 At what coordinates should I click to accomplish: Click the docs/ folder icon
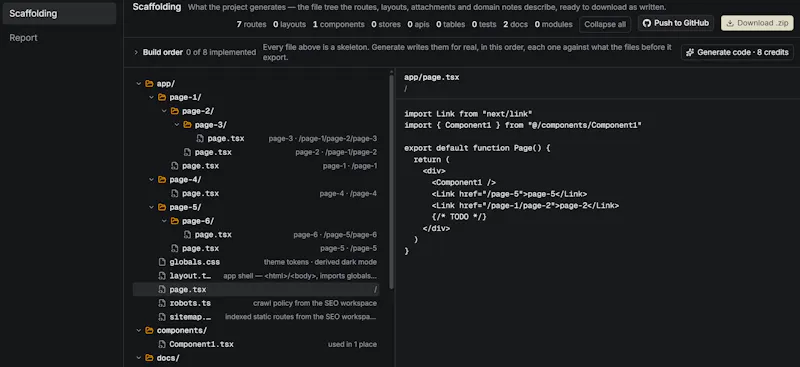(x=149, y=358)
